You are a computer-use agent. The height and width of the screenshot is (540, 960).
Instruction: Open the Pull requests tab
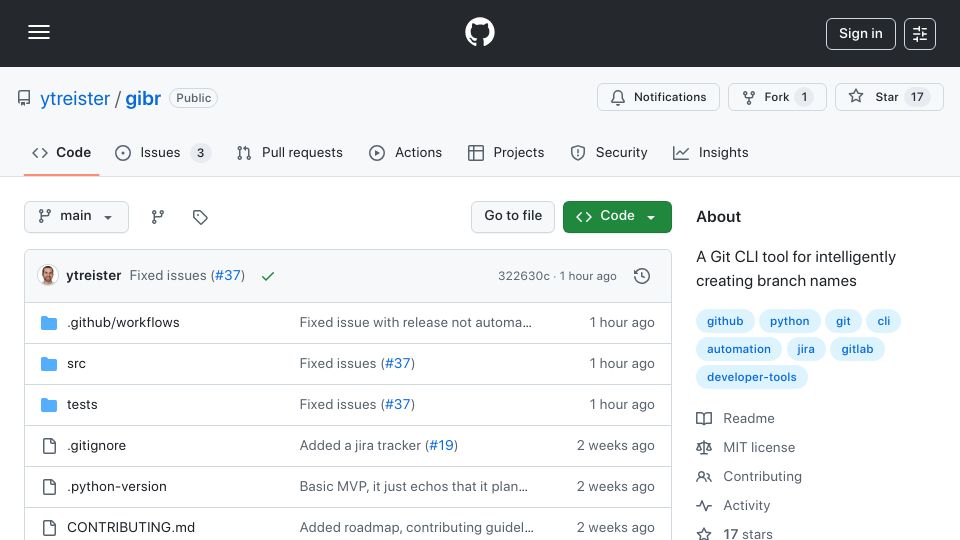coord(290,152)
